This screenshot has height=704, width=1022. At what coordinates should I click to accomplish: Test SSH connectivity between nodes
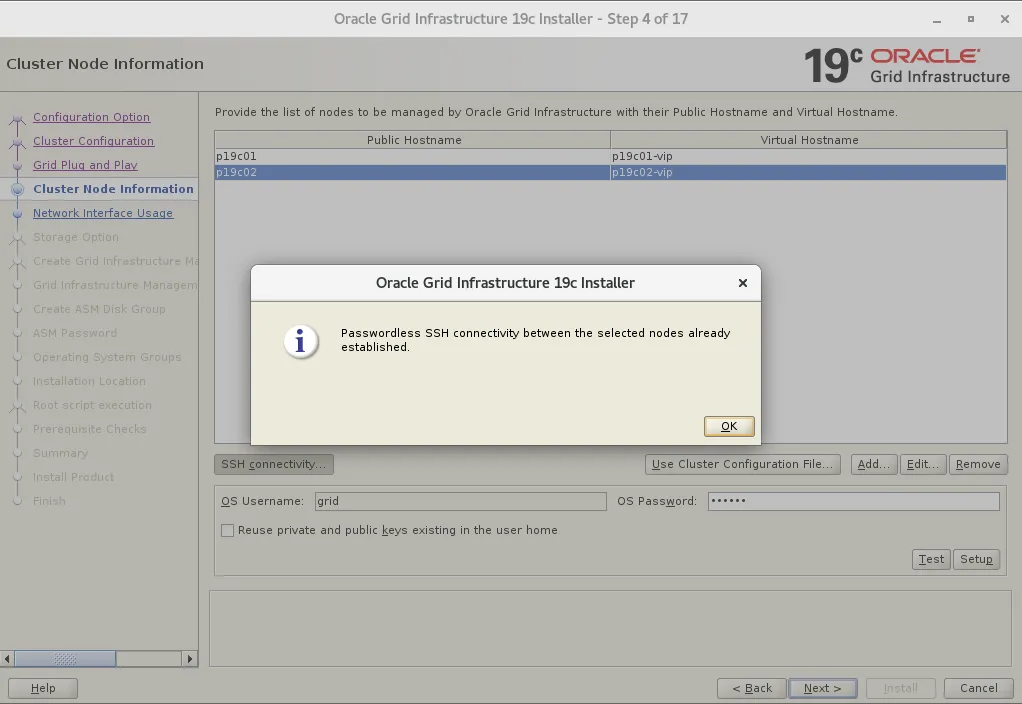pos(930,559)
